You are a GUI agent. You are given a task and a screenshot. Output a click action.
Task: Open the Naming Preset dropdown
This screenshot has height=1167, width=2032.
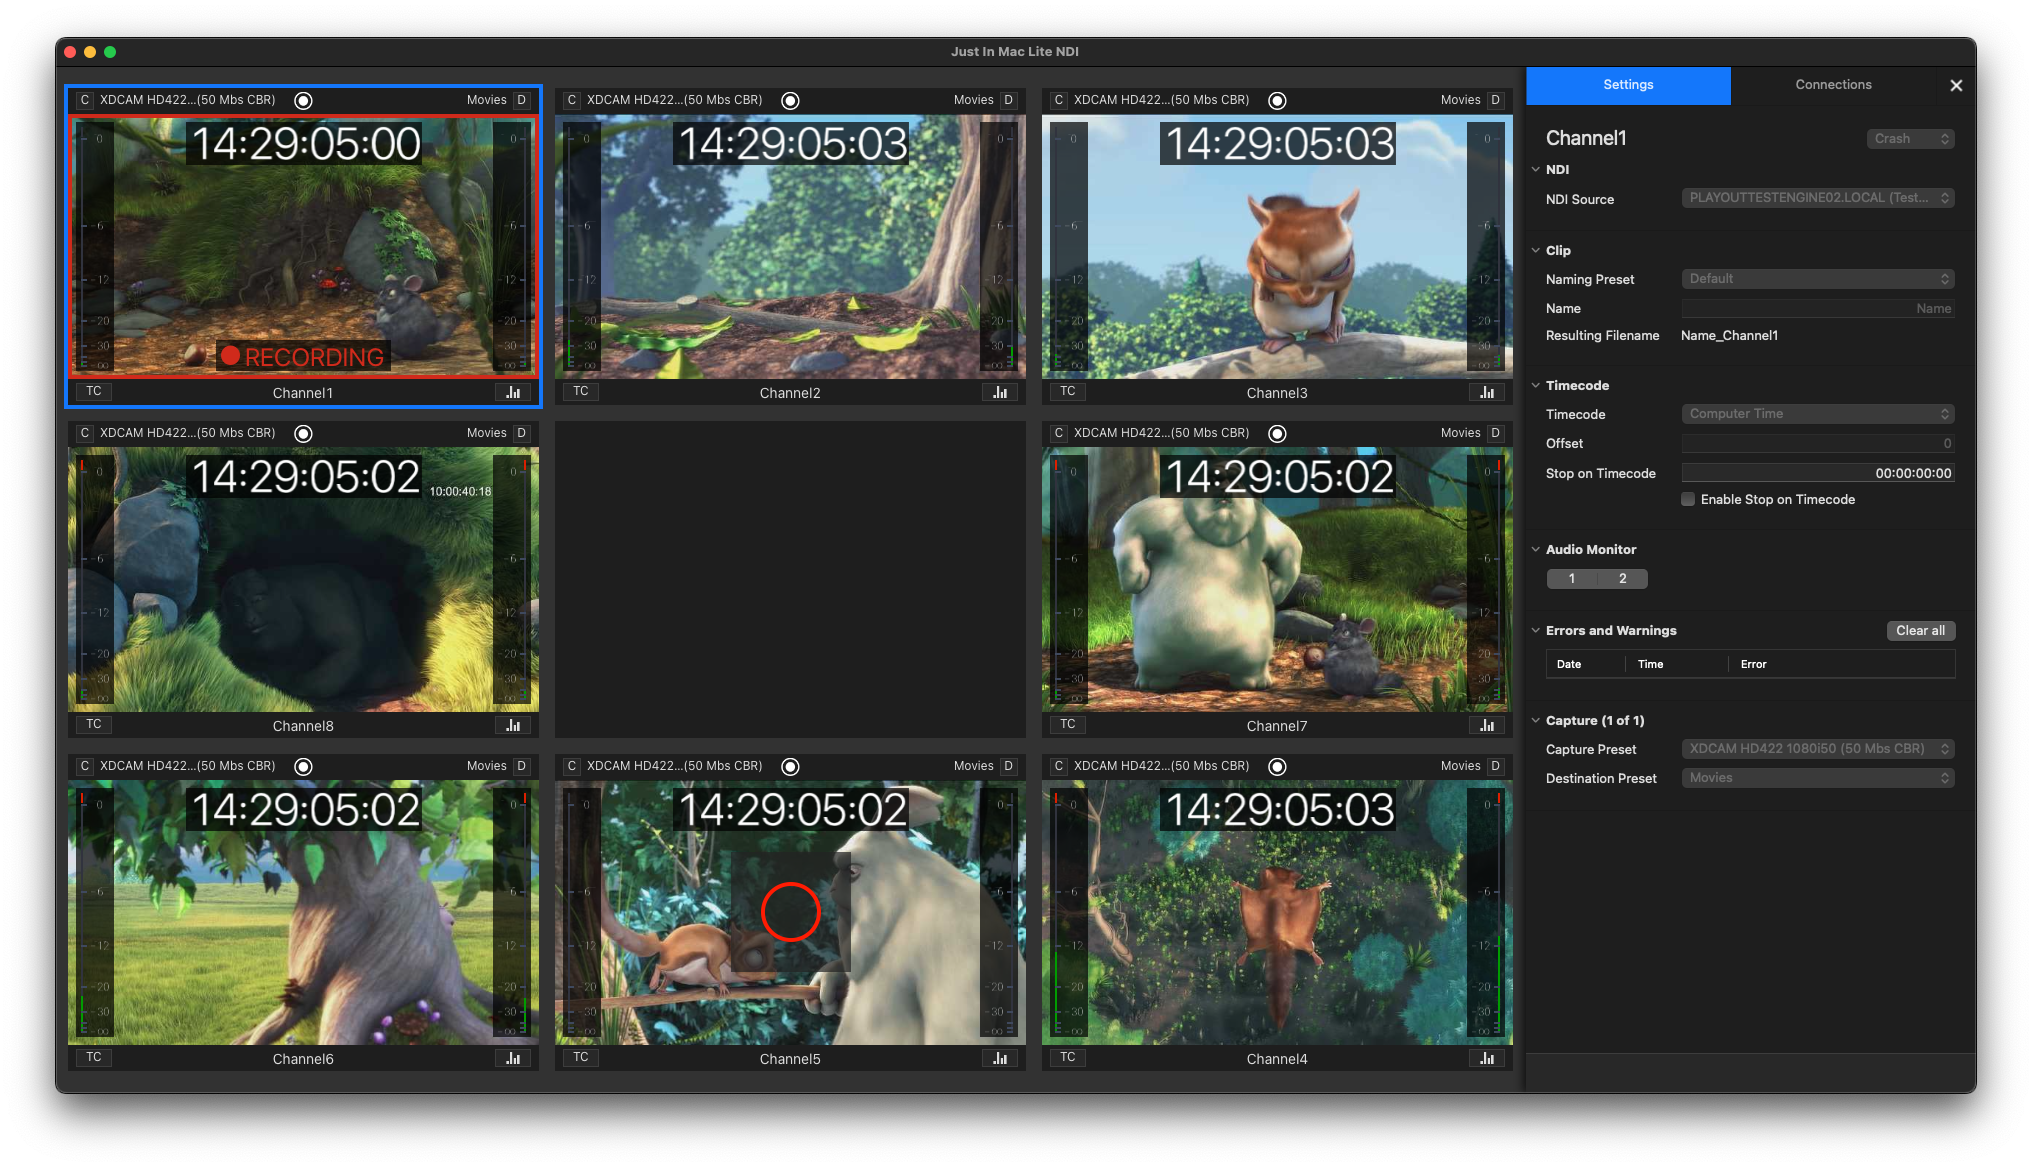click(1817, 279)
